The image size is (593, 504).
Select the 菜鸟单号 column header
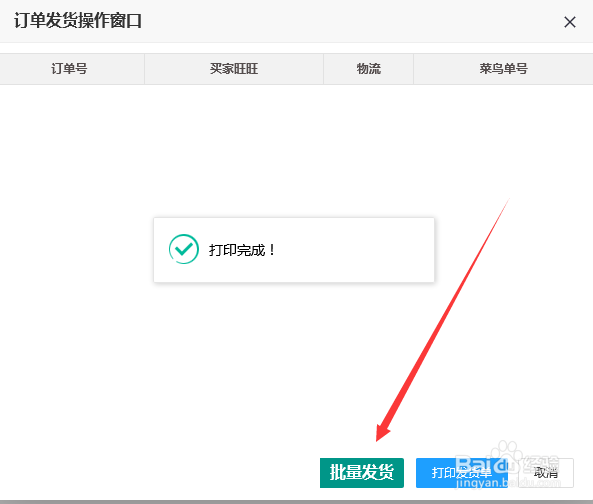pyautogui.click(x=503, y=69)
